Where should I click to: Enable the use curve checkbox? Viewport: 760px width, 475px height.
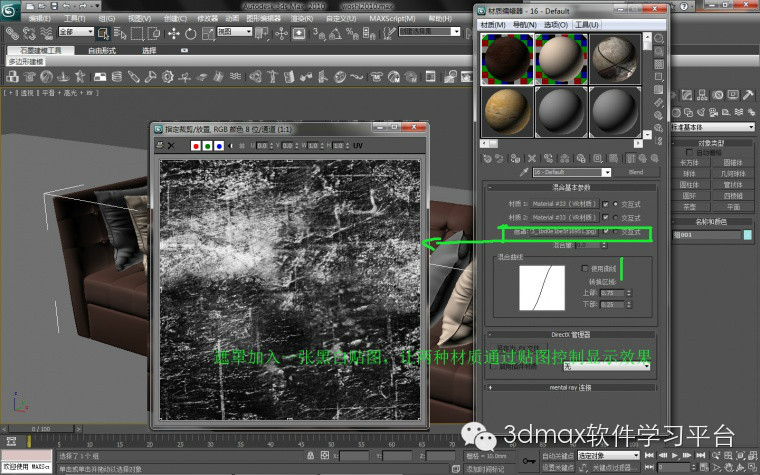pos(585,268)
